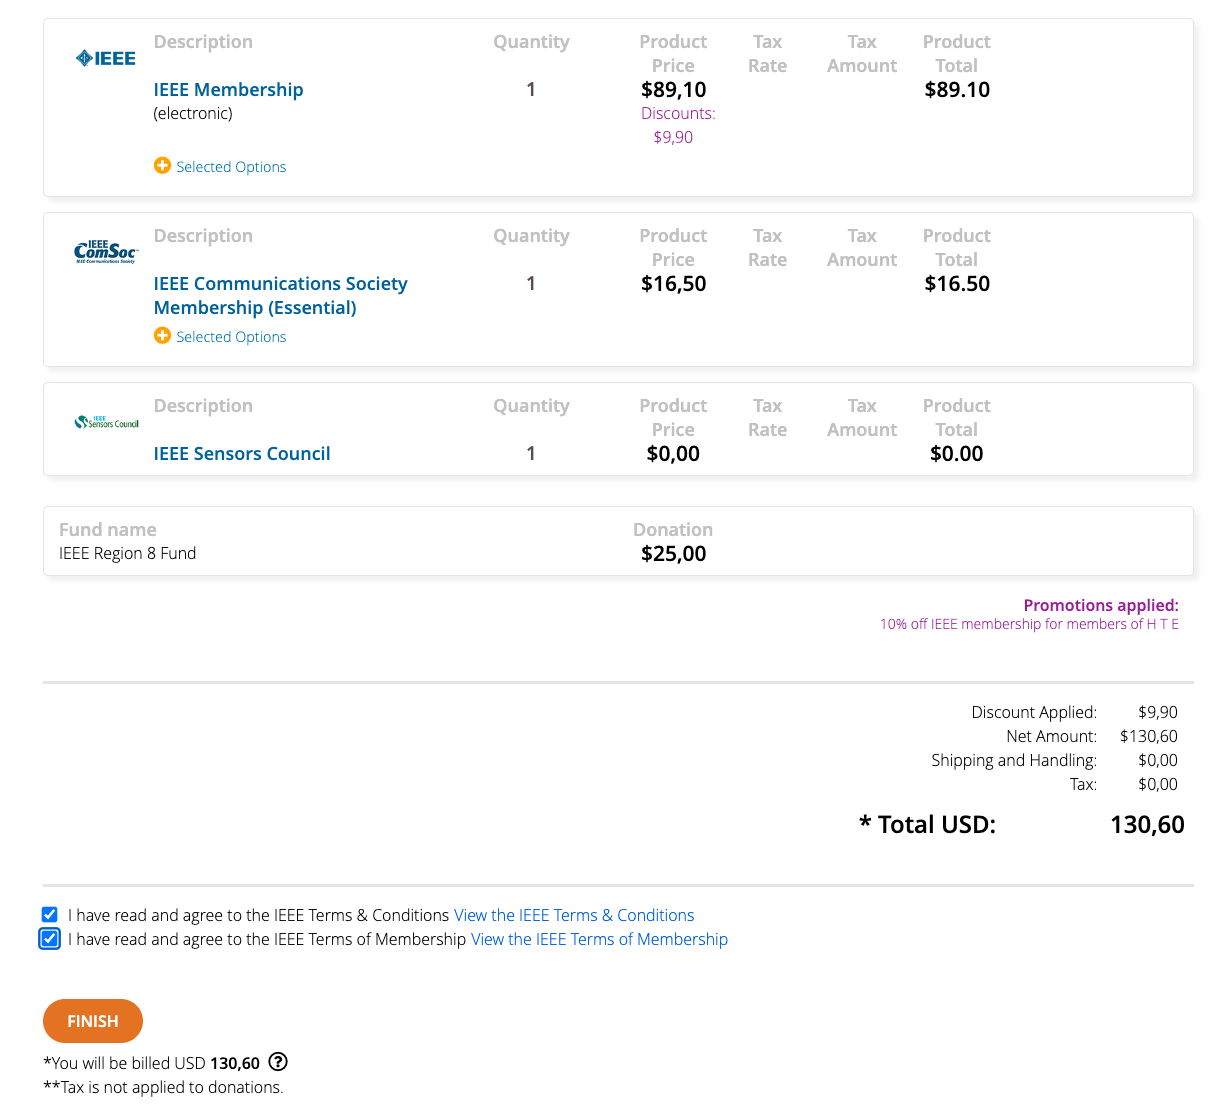Expand plus icon under IEEE Membership
1232x1108 pixels.
[x=162, y=165]
